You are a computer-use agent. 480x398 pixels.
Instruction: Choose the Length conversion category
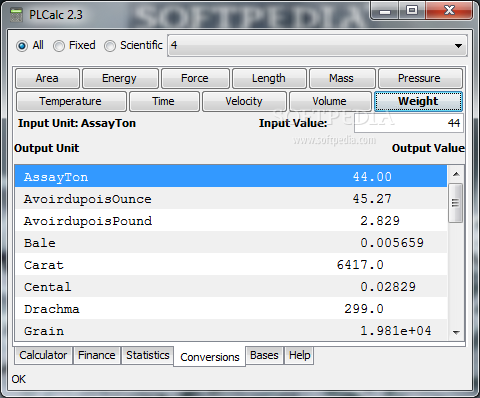pyautogui.click(x=269, y=78)
